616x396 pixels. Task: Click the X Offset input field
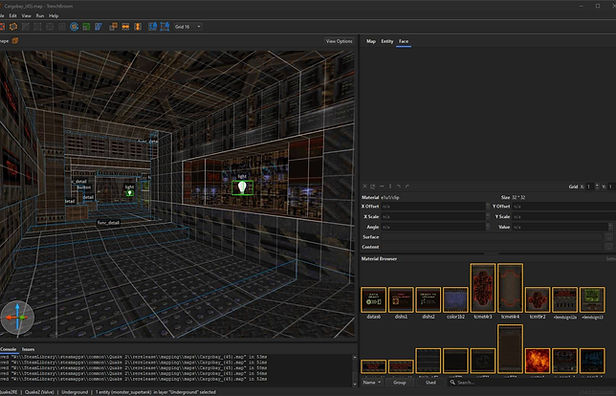[433, 206]
